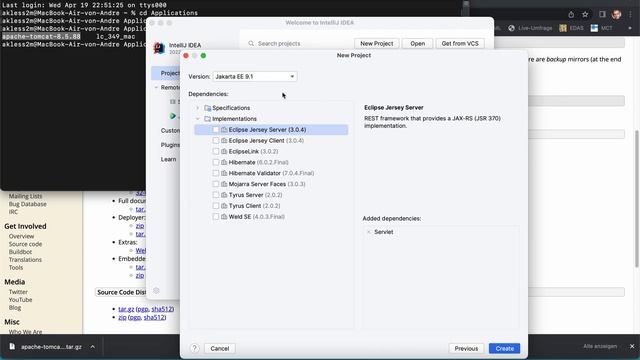640x360 pixels.
Task: Open the browser profile avatar
Action: (616, 15)
